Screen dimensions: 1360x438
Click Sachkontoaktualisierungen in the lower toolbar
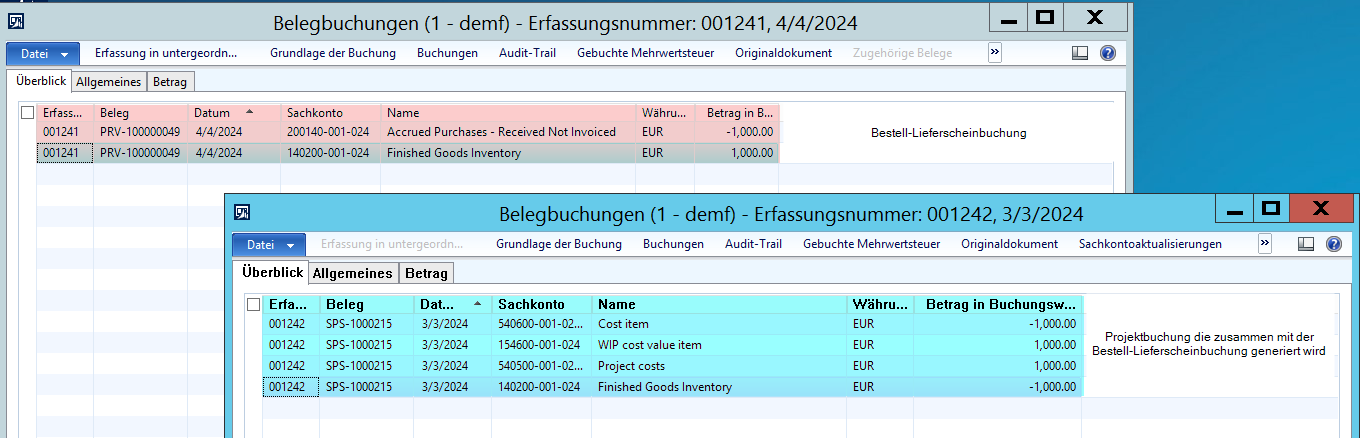point(1150,244)
